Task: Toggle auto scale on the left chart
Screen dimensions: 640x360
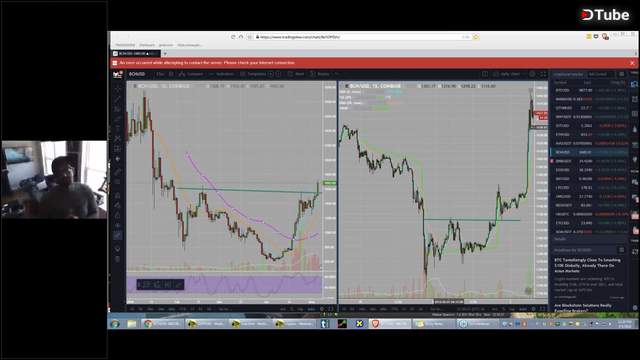Action: coord(311,309)
